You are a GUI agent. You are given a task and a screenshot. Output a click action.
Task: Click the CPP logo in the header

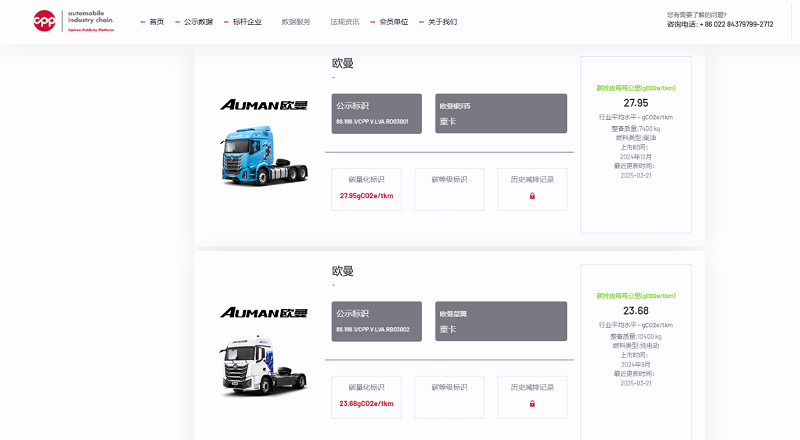pyautogui.click(x=45, y=21)
